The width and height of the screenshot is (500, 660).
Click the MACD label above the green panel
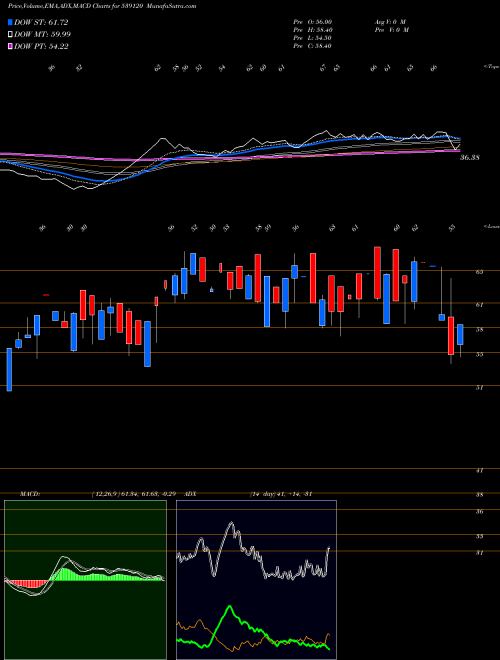pyautogui.click(x=30, y=494)
